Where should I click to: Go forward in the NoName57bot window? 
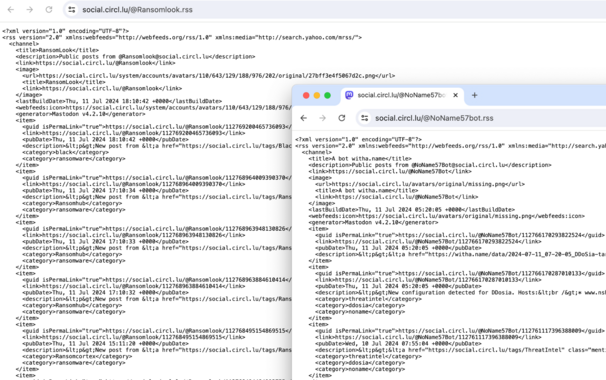pos(323,118)
